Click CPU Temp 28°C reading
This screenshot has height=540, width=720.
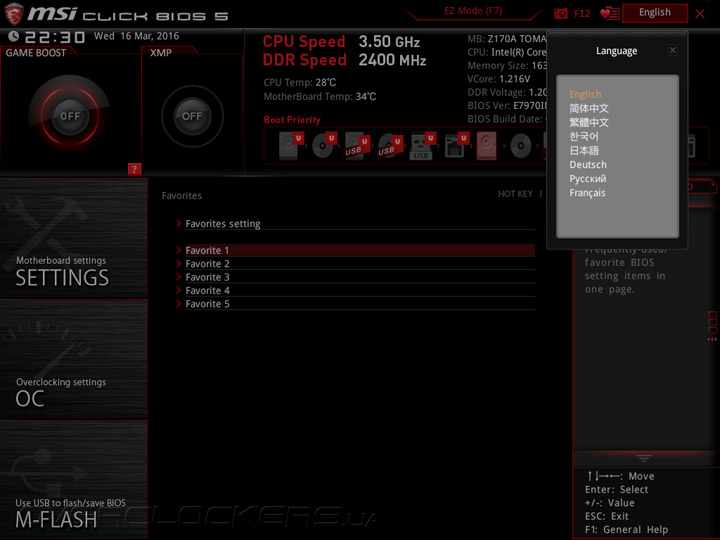299,83
